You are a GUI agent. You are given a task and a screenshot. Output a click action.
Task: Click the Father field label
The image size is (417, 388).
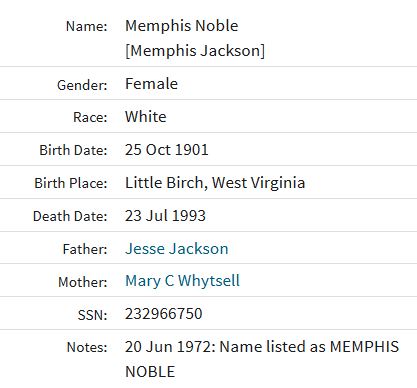pos(85,249)
